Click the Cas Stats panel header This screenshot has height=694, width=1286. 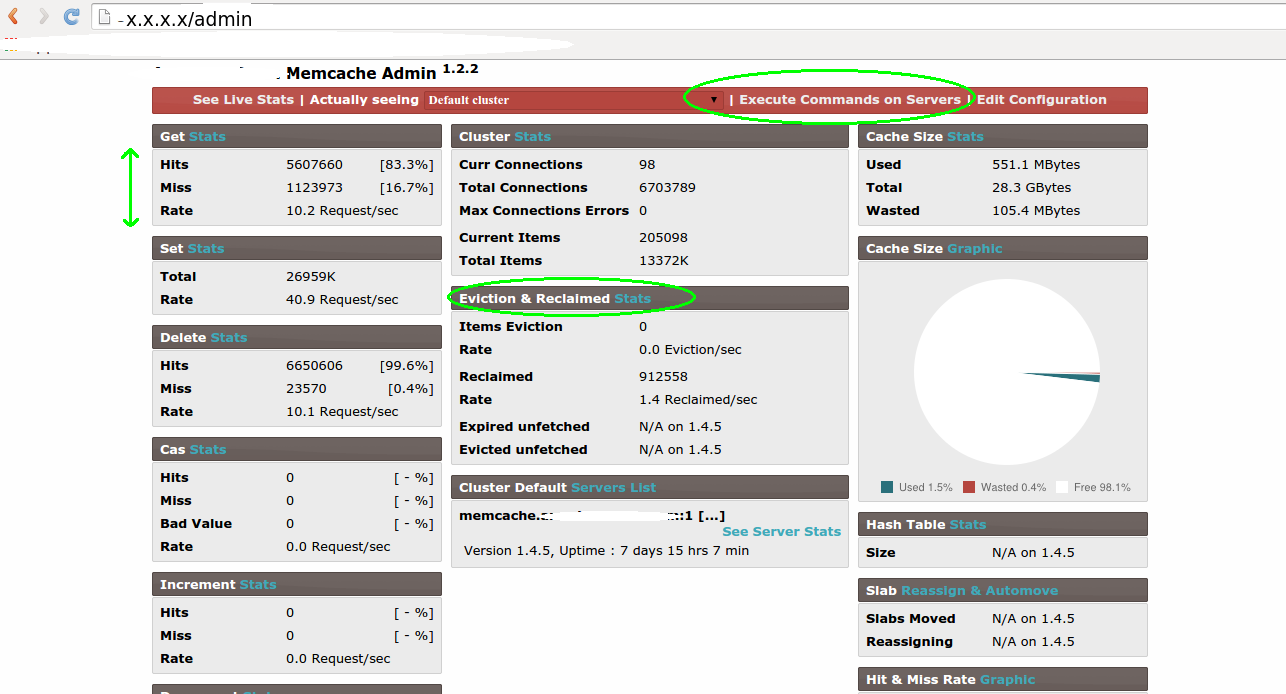click(x=297, y=449)
